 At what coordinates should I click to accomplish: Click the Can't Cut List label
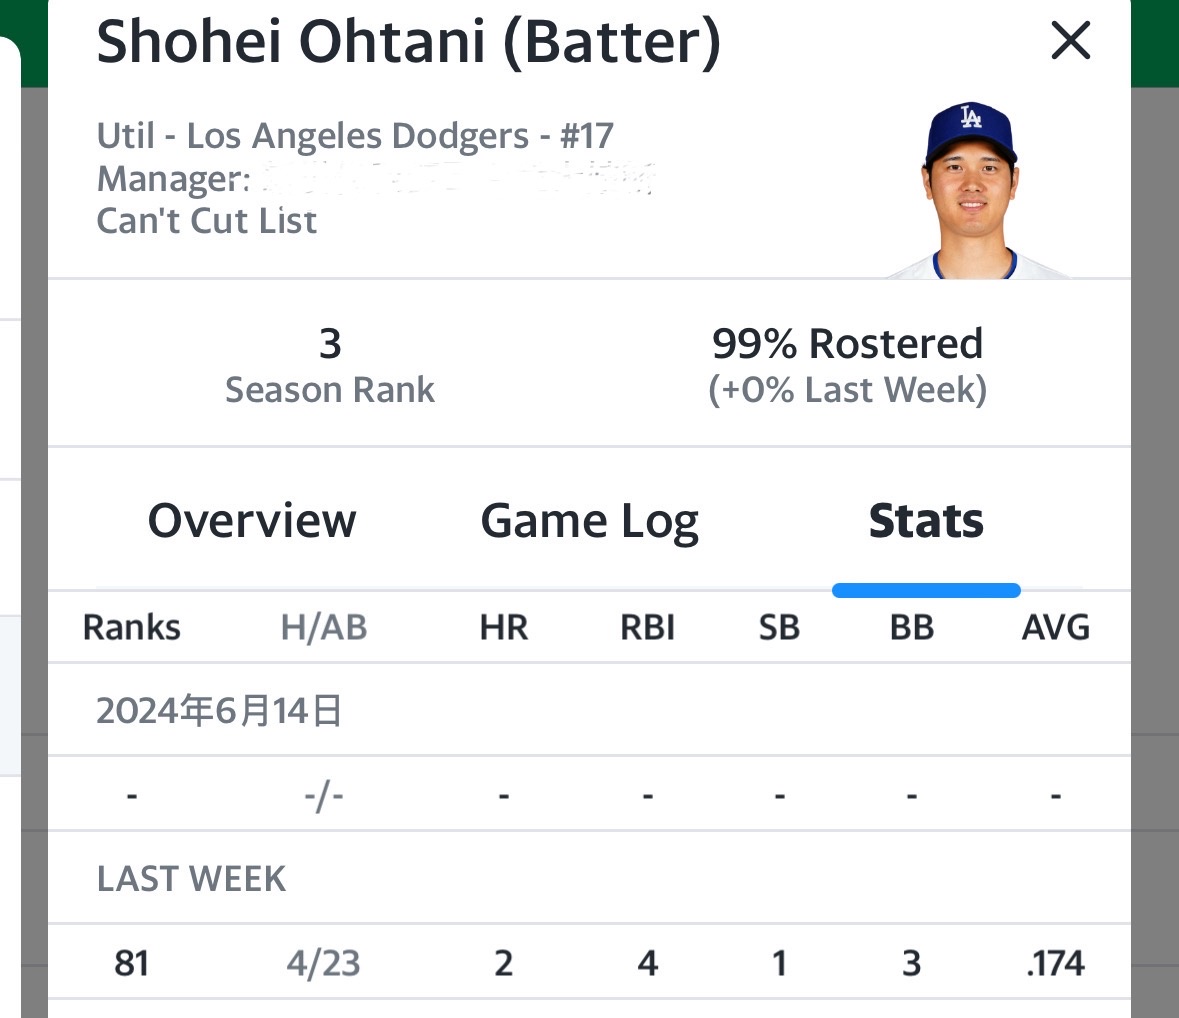click(x=207, y=221)
